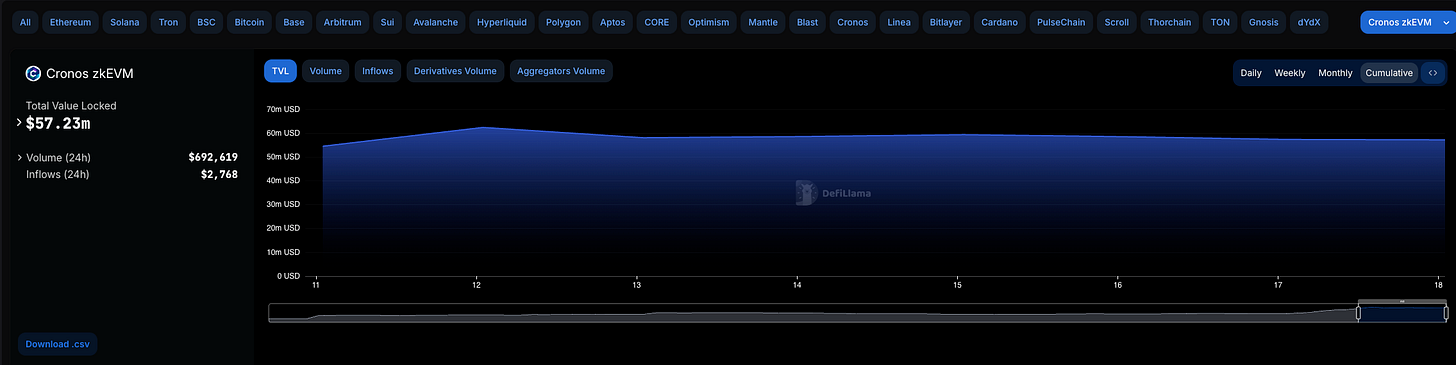
Task: View the dYdX chain
Action: click(x=1308, y=22)
